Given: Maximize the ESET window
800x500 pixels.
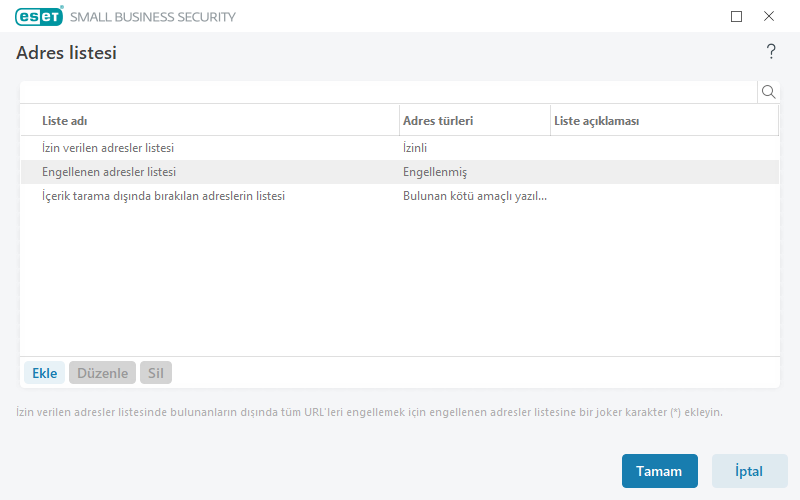Looking at the screenshot, I should [737, 16].
